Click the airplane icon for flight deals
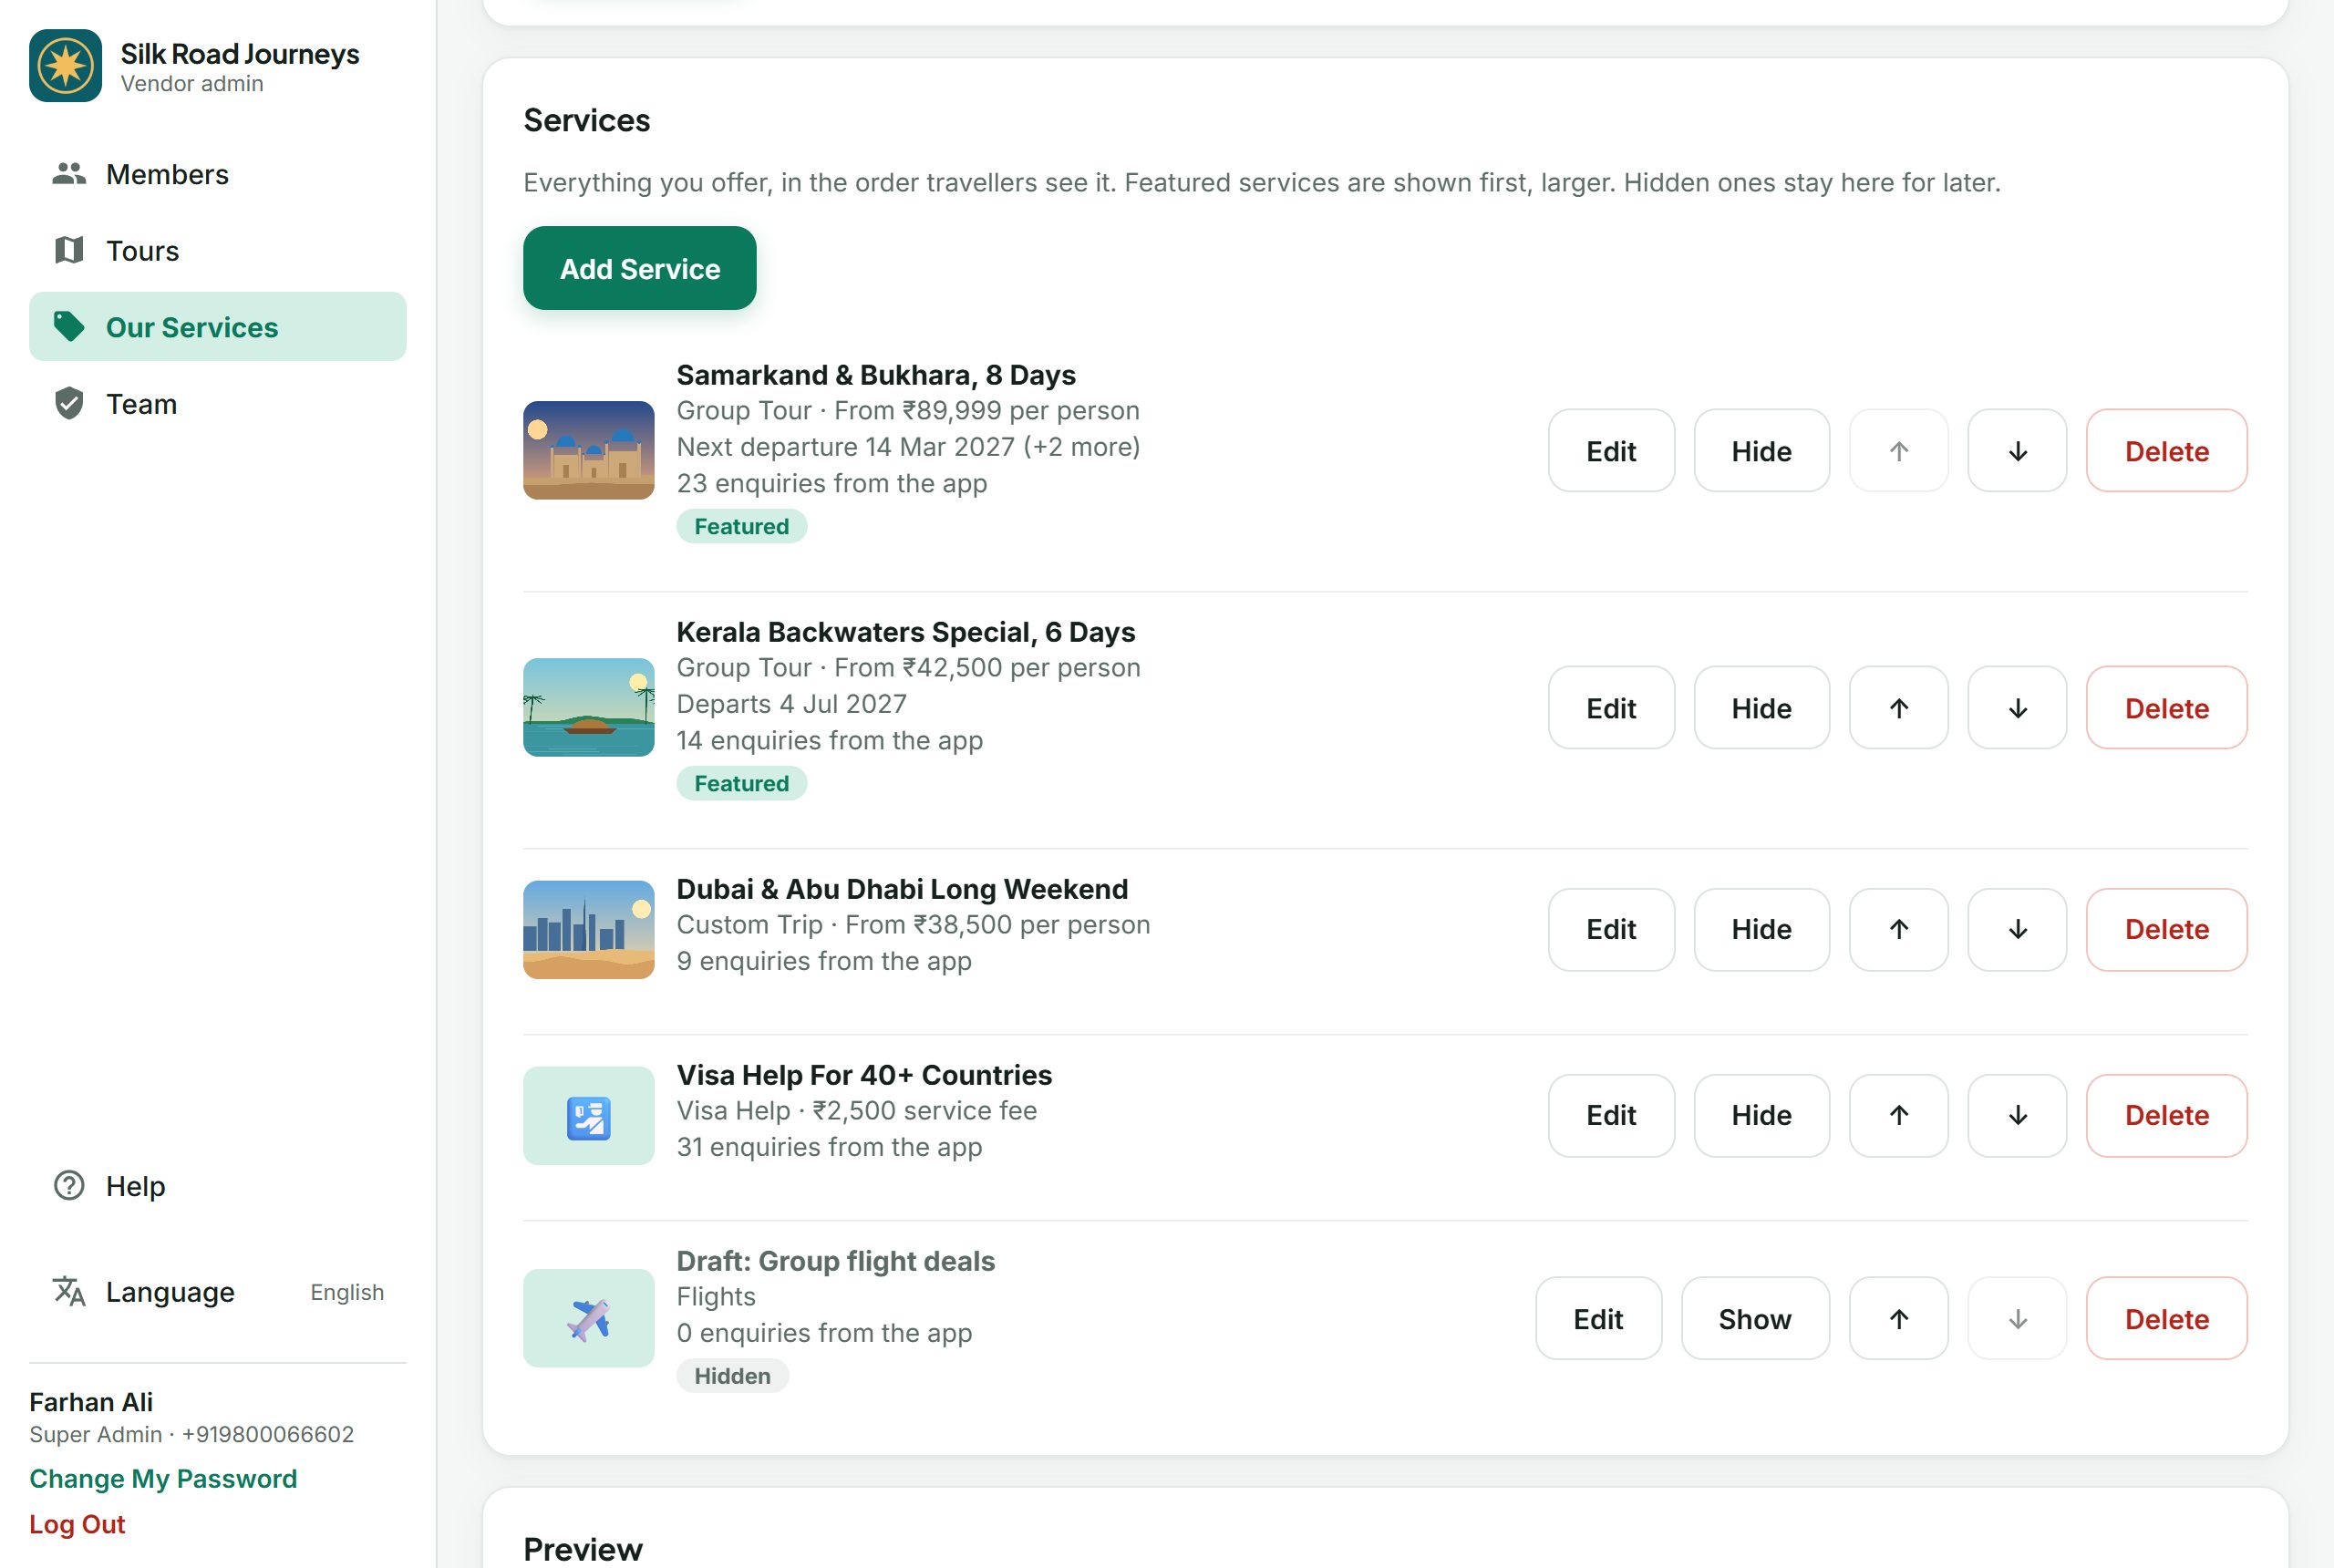Screen dimensions: 2334x1568 click(x=589, y=1318)
